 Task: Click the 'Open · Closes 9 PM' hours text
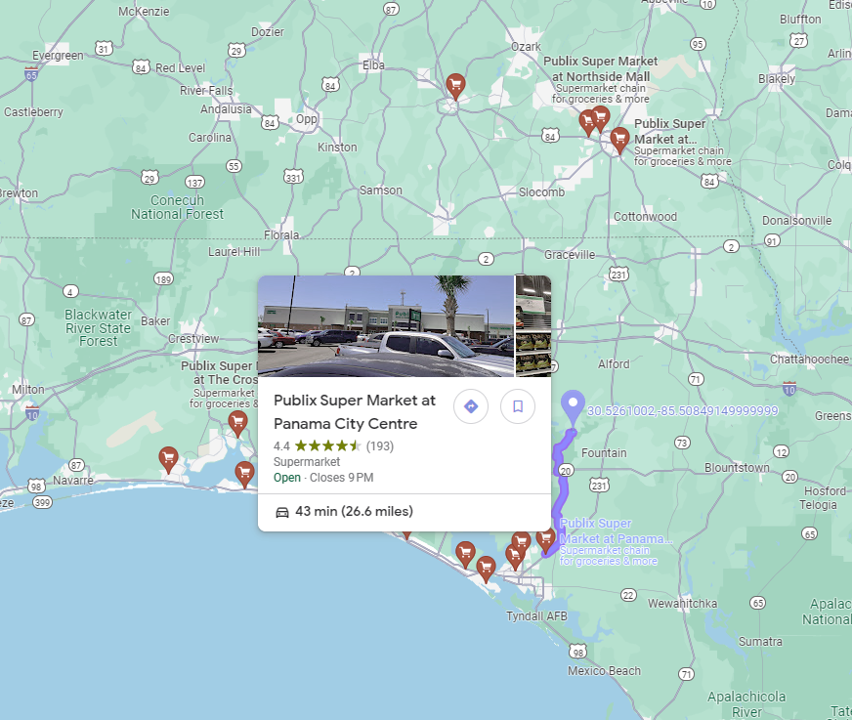tap(323, 478)
